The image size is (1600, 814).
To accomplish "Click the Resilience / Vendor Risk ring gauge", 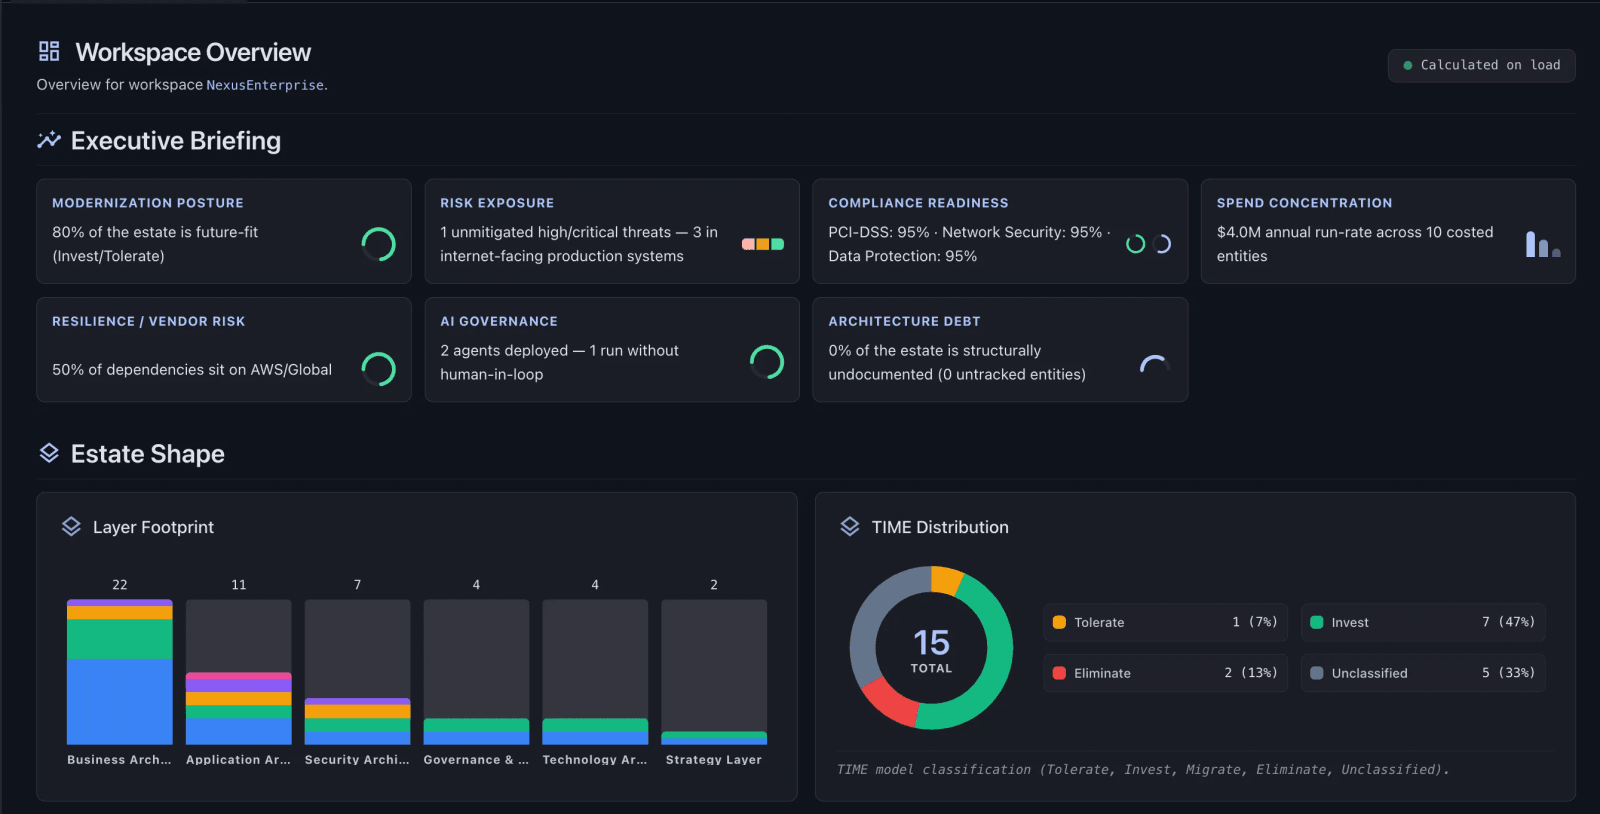I will pyautogui.click(x=378, y=369).
